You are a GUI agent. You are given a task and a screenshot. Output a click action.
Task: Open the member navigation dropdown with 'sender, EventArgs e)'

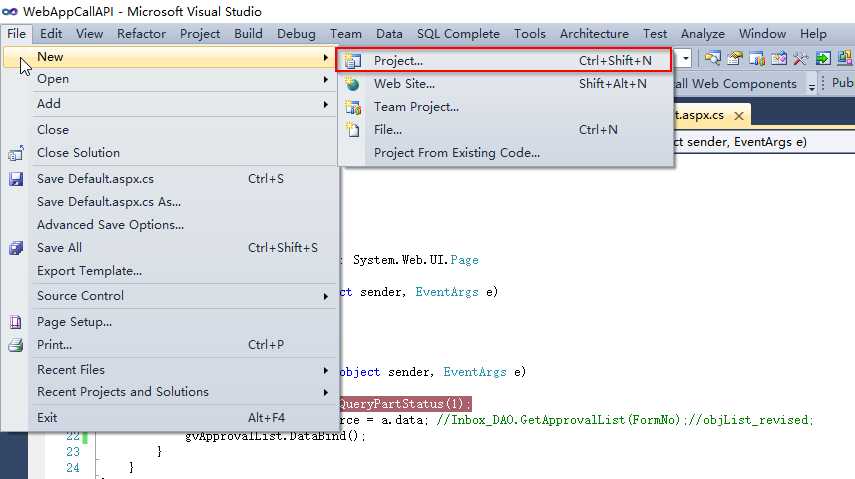[763, 142]
